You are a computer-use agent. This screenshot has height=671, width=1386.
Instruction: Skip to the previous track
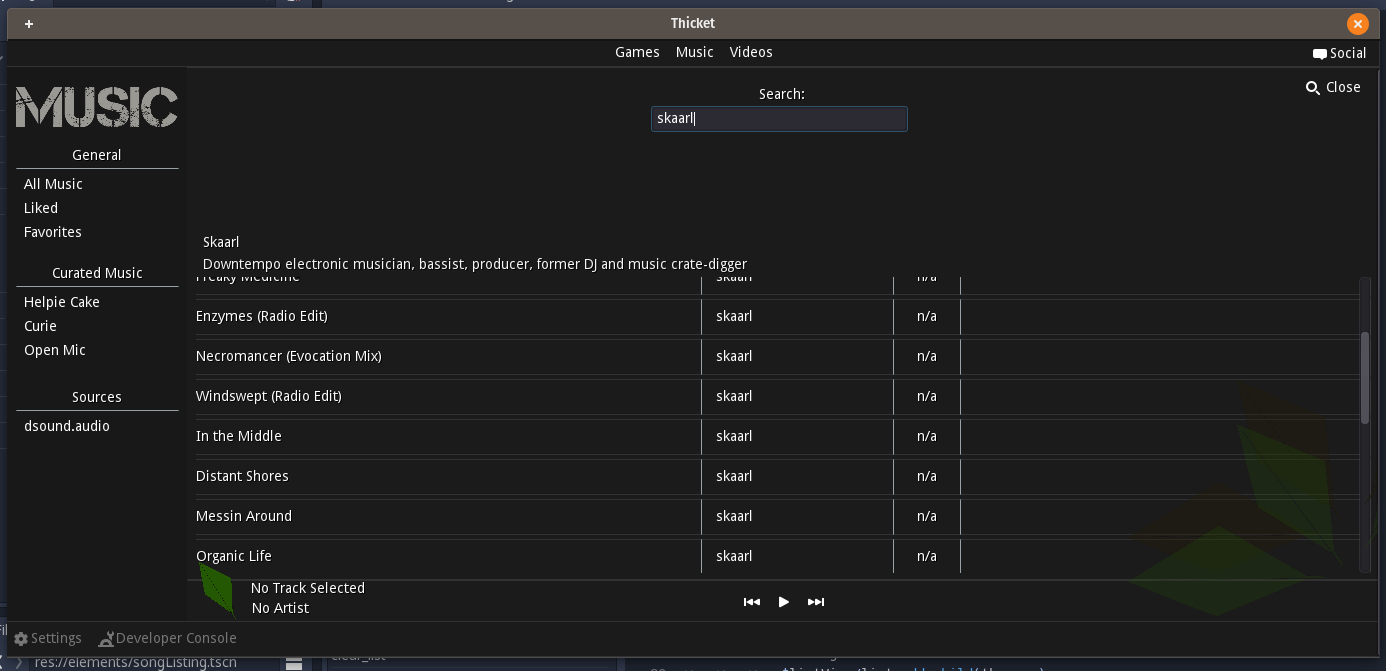[752, 602]
